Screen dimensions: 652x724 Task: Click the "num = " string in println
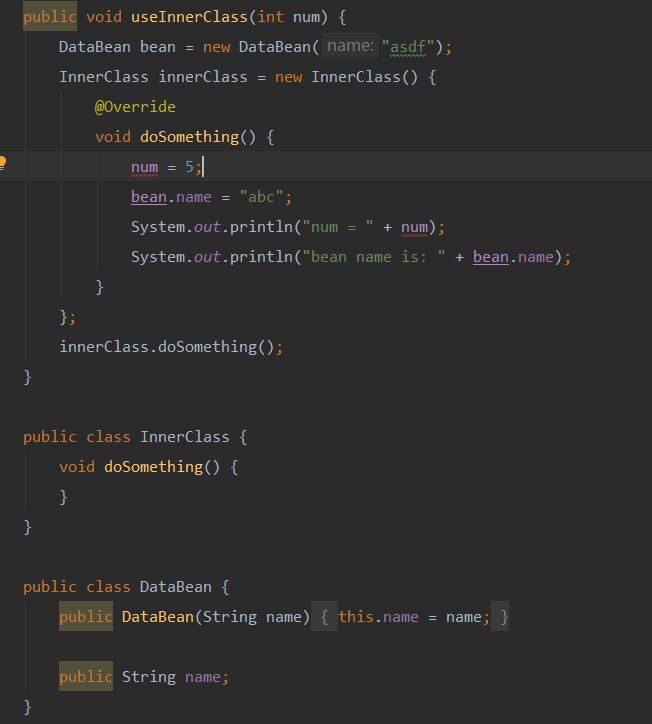[338, 227]
